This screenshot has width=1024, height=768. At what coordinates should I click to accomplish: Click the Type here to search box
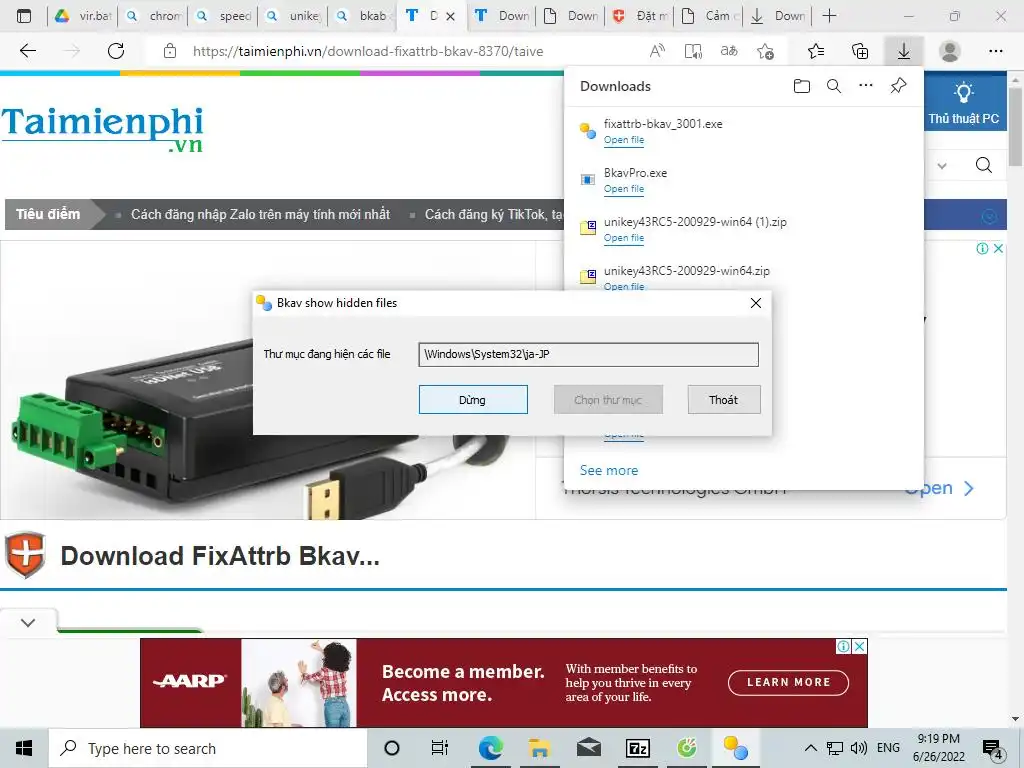(x=208, y=748)
